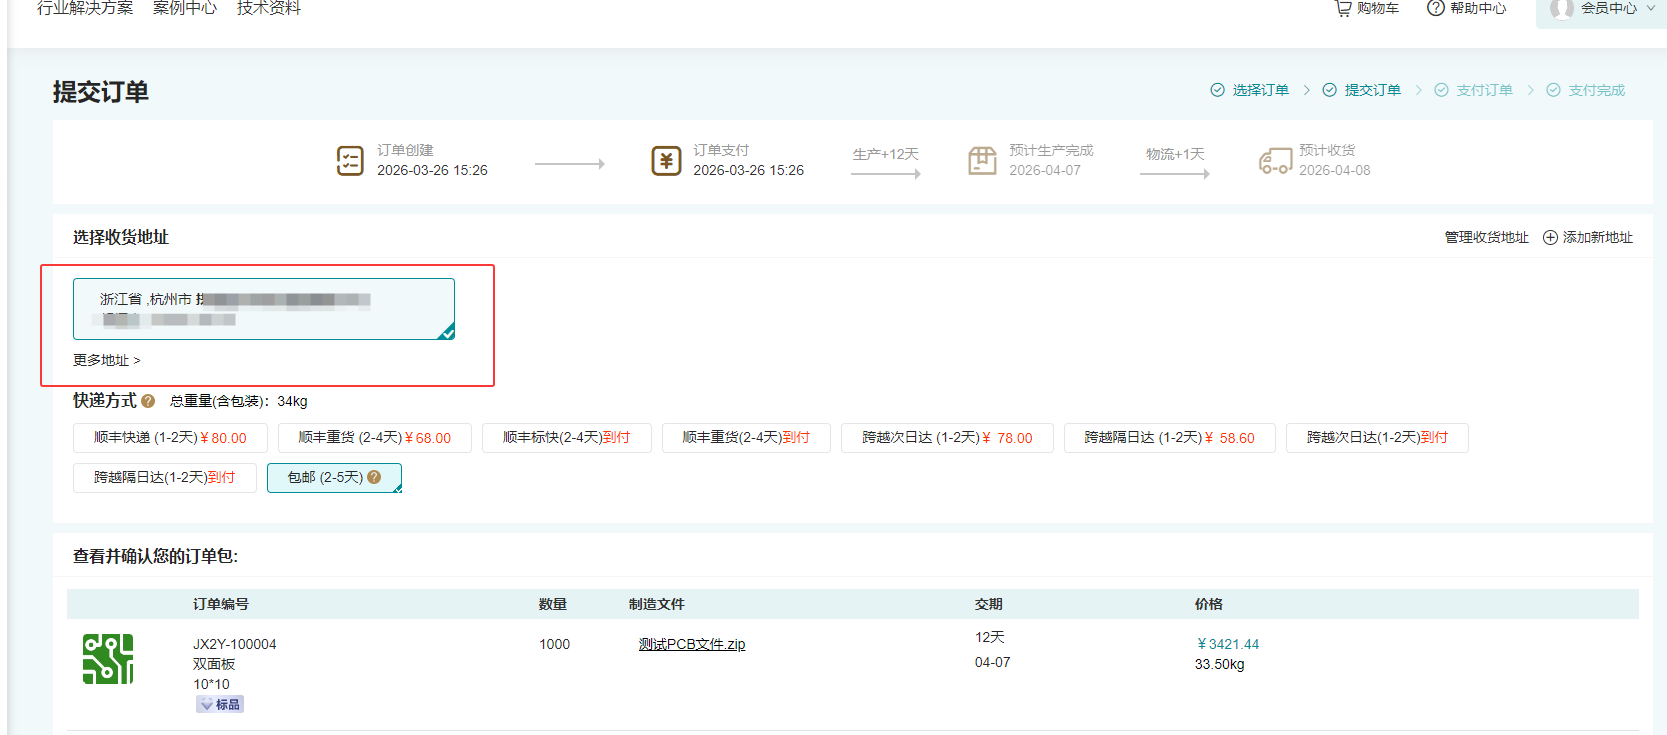The height and width of the screenshot is (735, 1667).
Task: Click the order created checklist icon
Action: coord(350,160)
